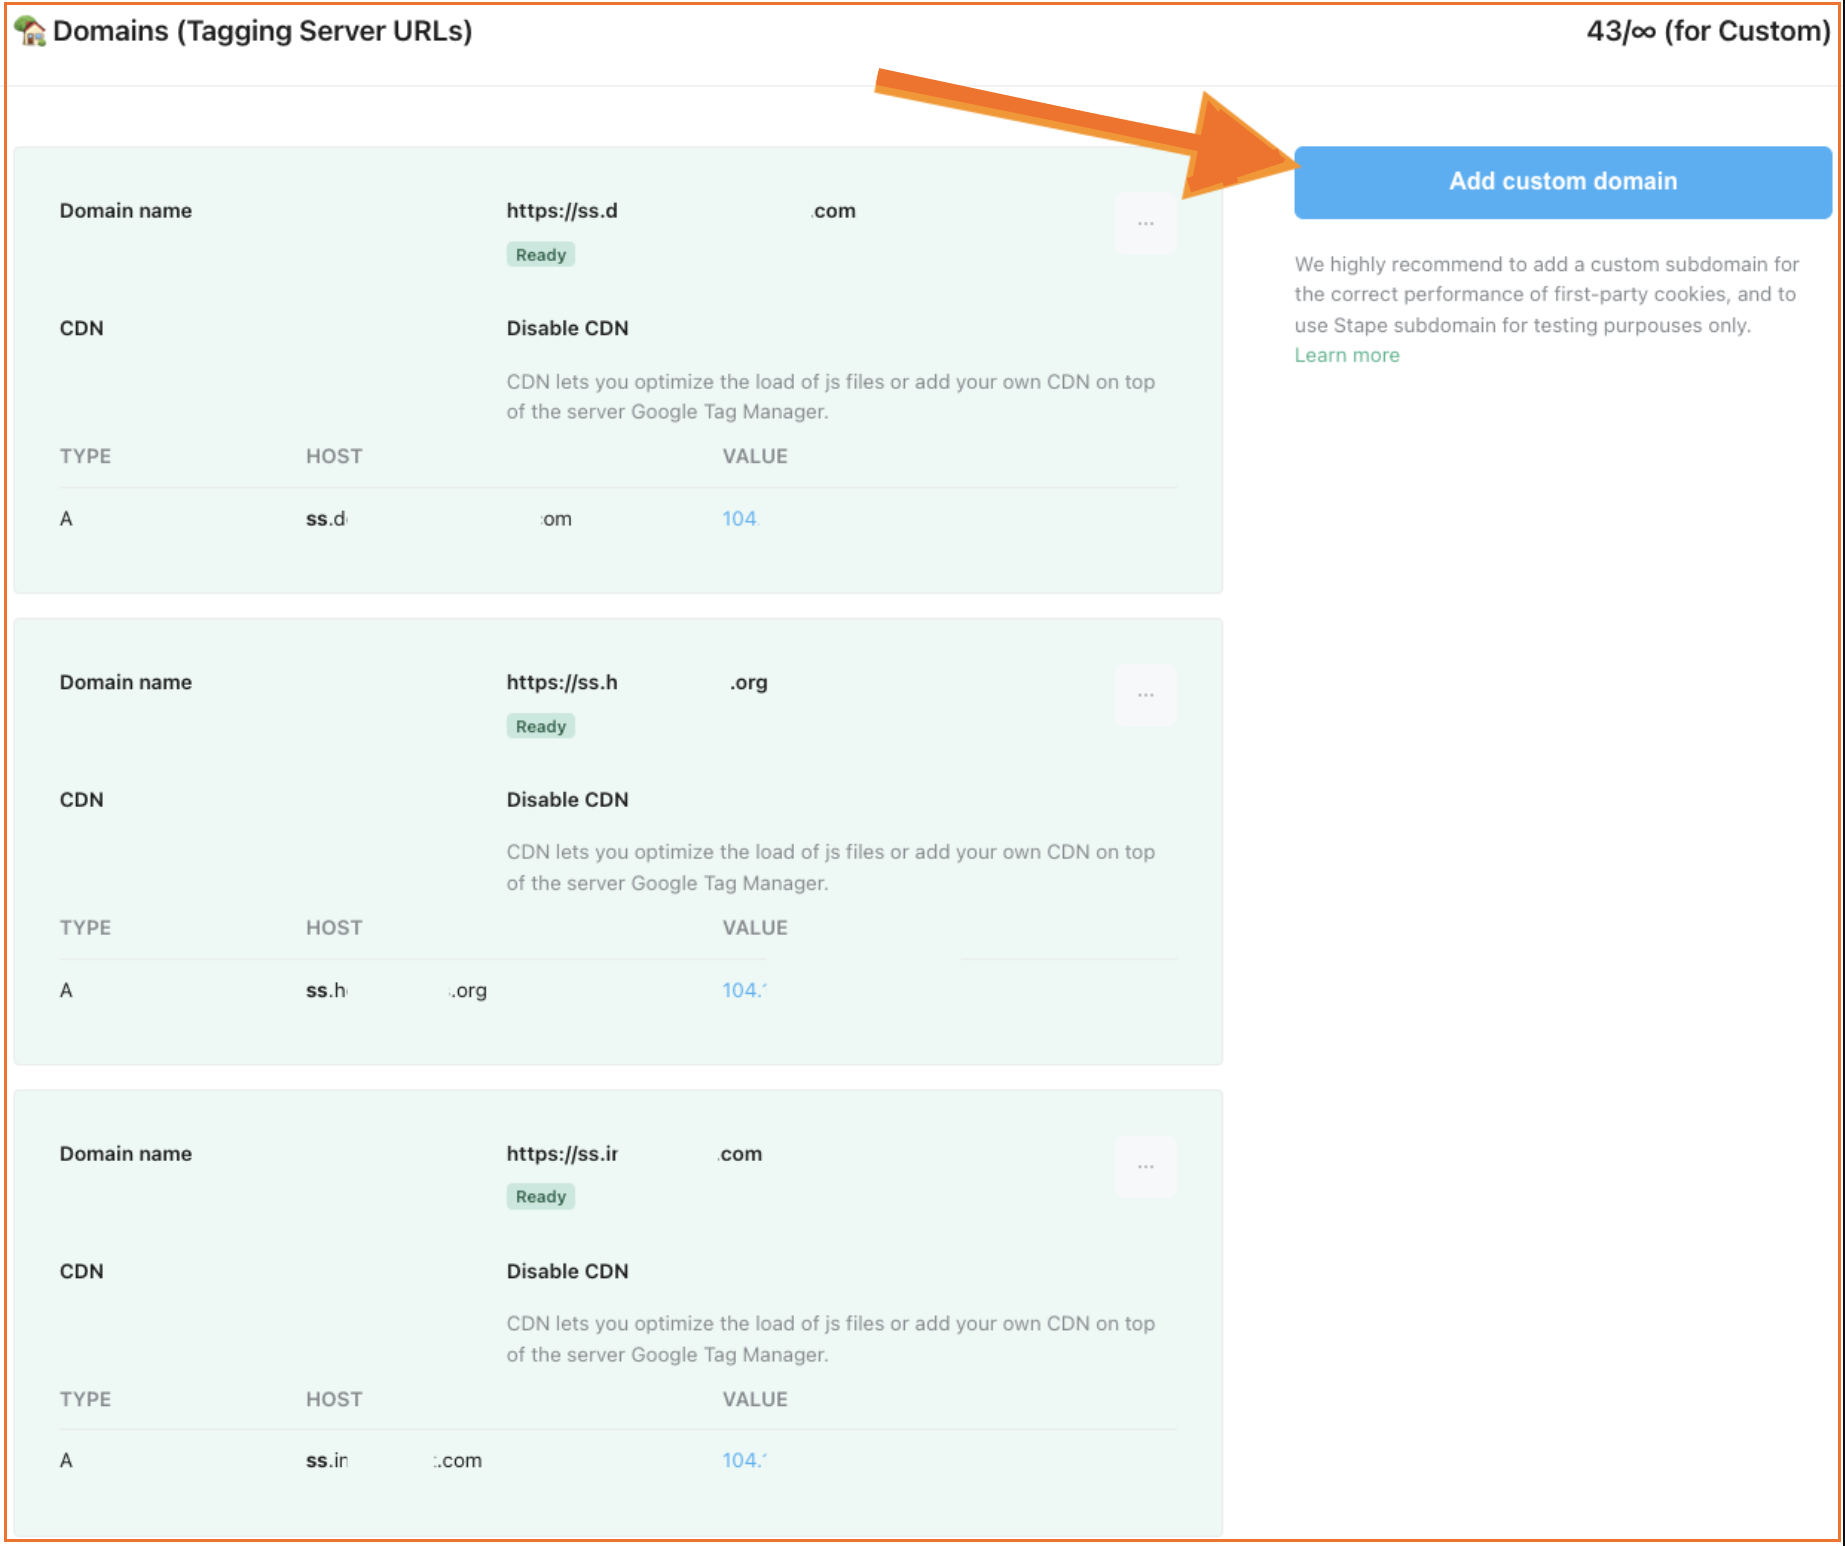Disable CDN for the .org domain

coord(567,799)
